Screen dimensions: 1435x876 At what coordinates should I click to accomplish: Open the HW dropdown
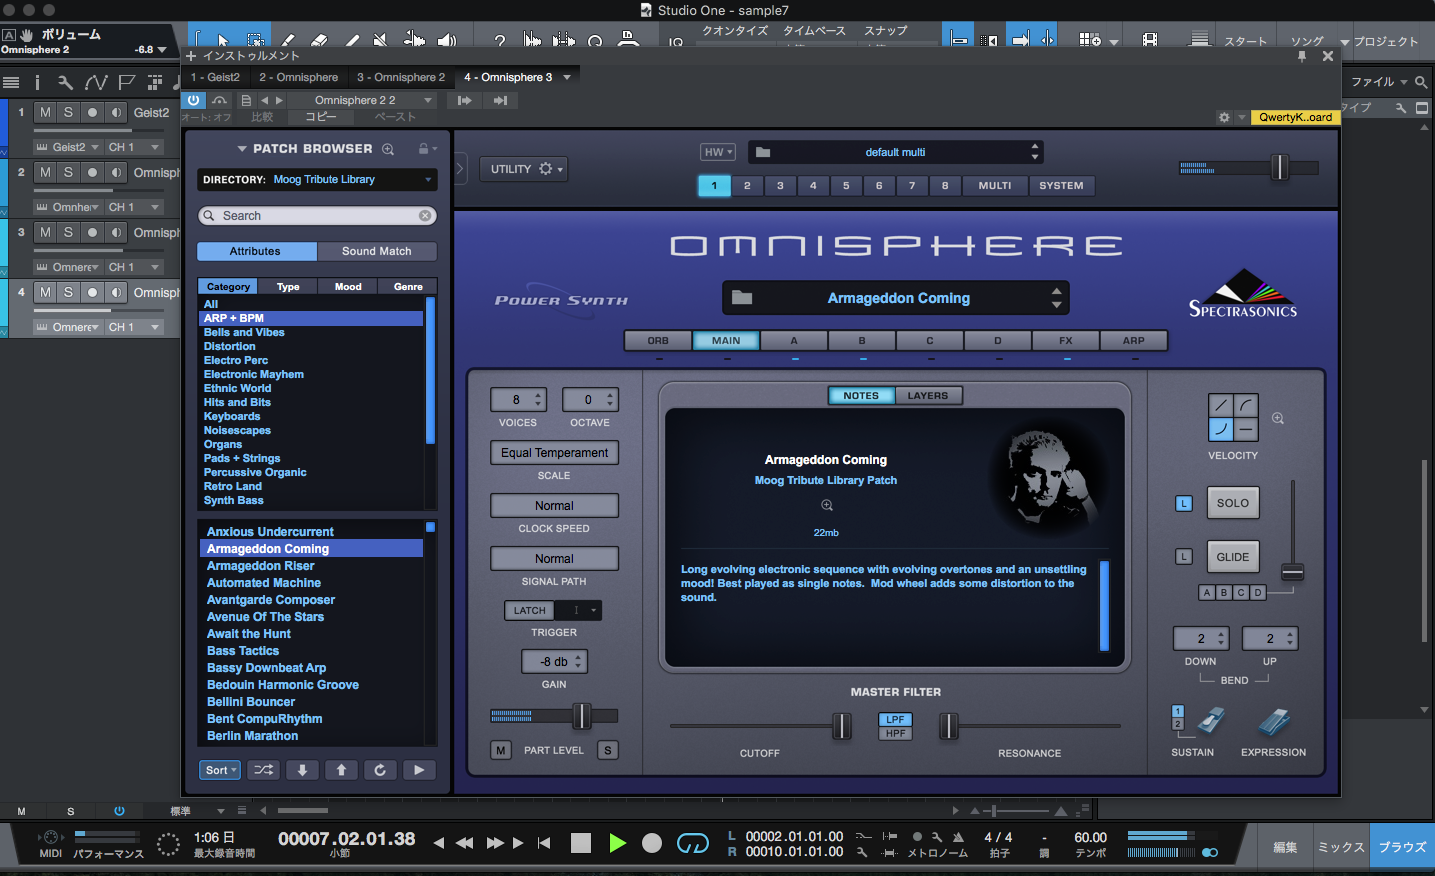[x=718, y=152]
